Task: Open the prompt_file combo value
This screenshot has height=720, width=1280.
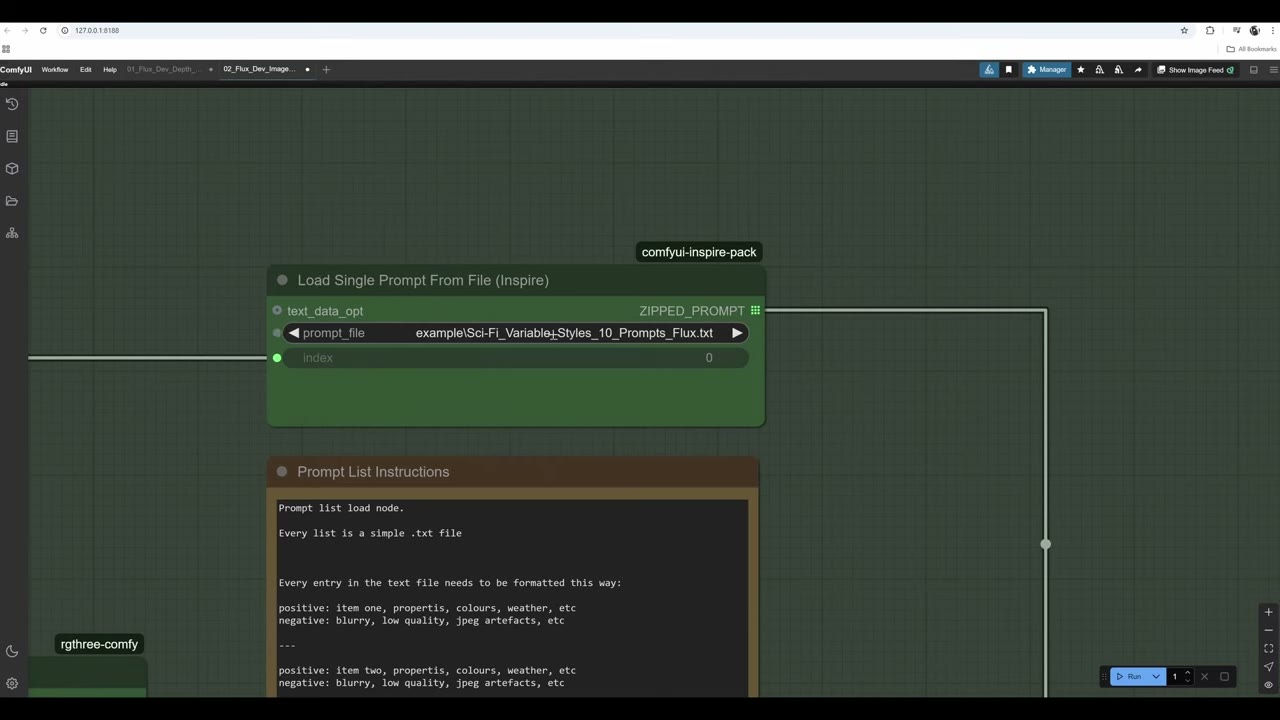Action: click(564, 333)
